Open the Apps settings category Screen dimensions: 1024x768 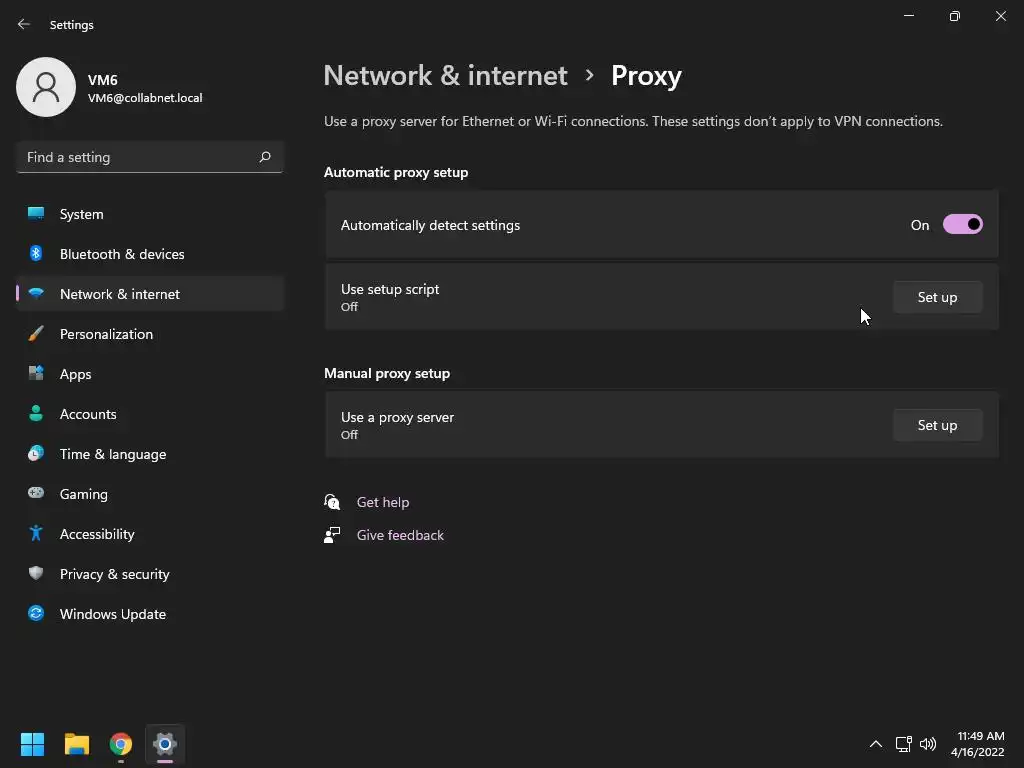[x=75, y=374]
